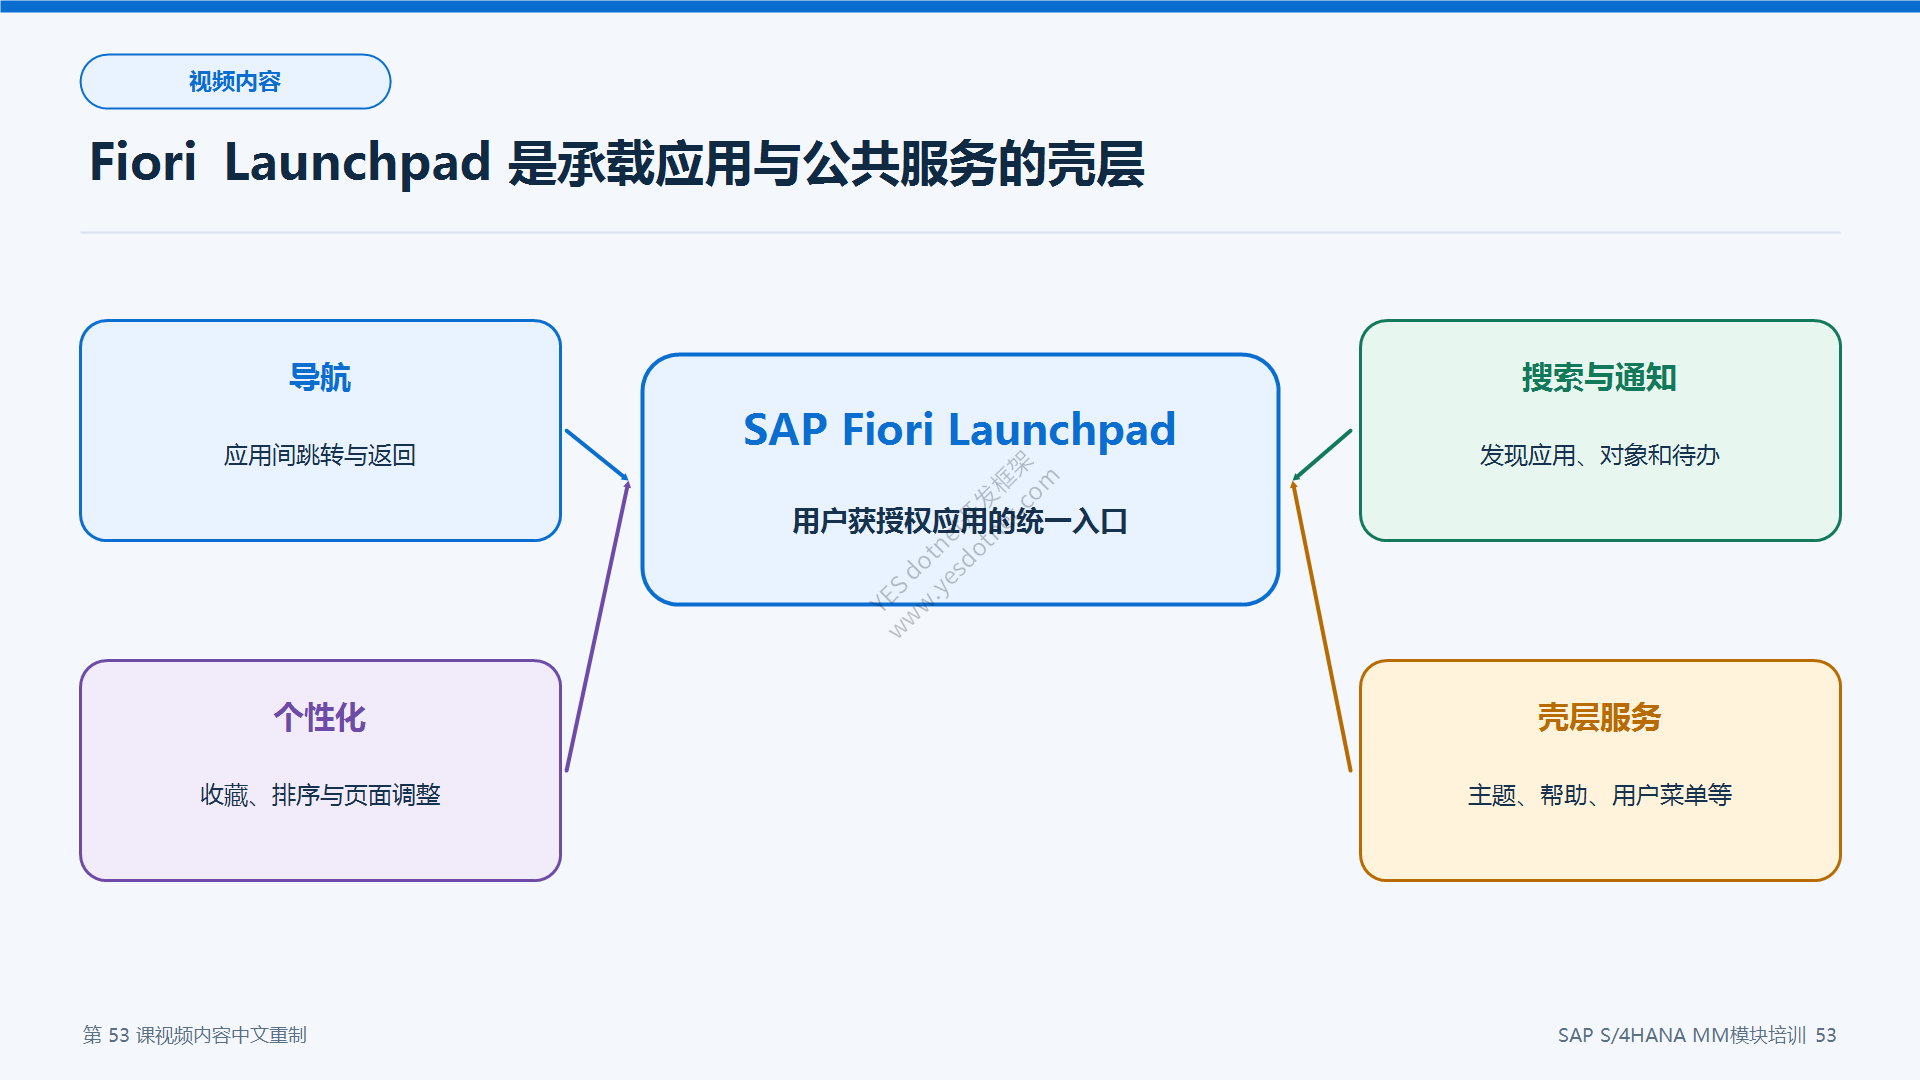Select the text 应用间跳转与返回
Image resolution: width=1920 pixels, height=1080 pixels.
tap(320, 455)
